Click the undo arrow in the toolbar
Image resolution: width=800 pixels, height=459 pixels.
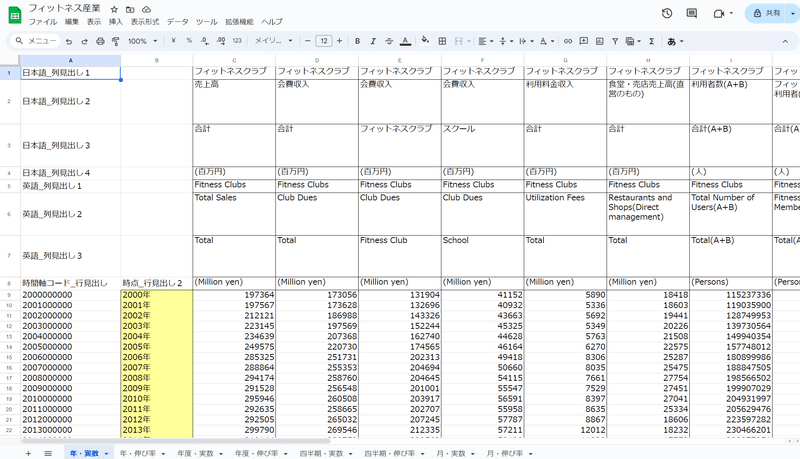[x=69, y=41]
